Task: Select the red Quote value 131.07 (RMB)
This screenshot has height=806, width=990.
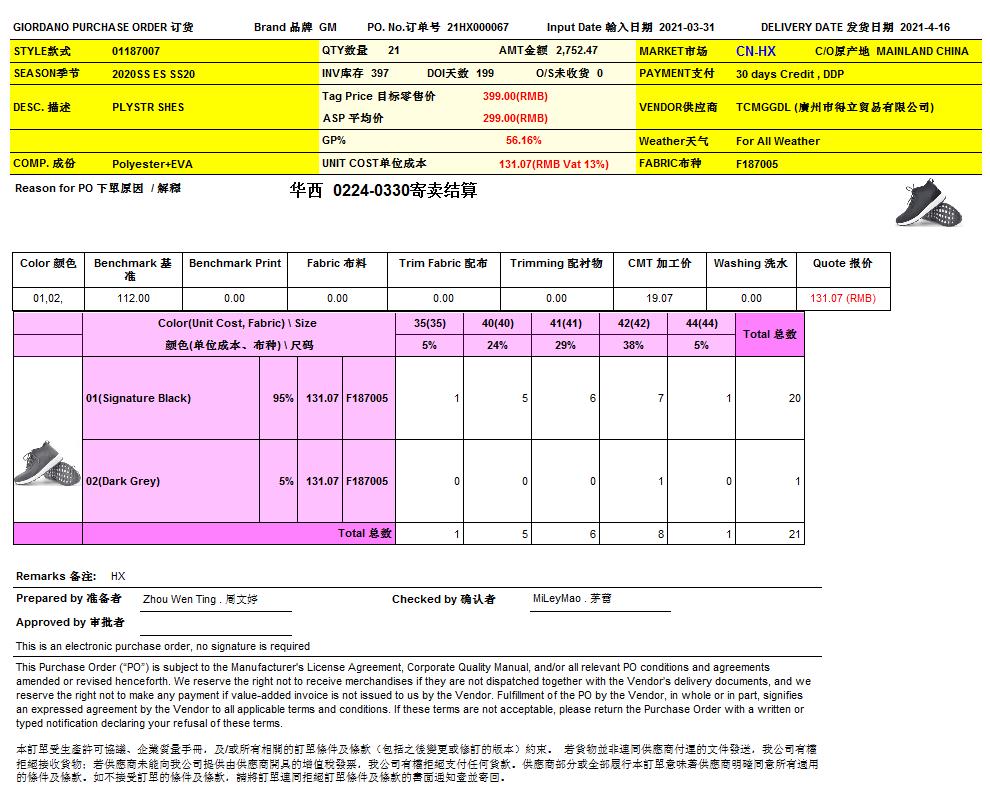Action: click(x=842, y=298)
